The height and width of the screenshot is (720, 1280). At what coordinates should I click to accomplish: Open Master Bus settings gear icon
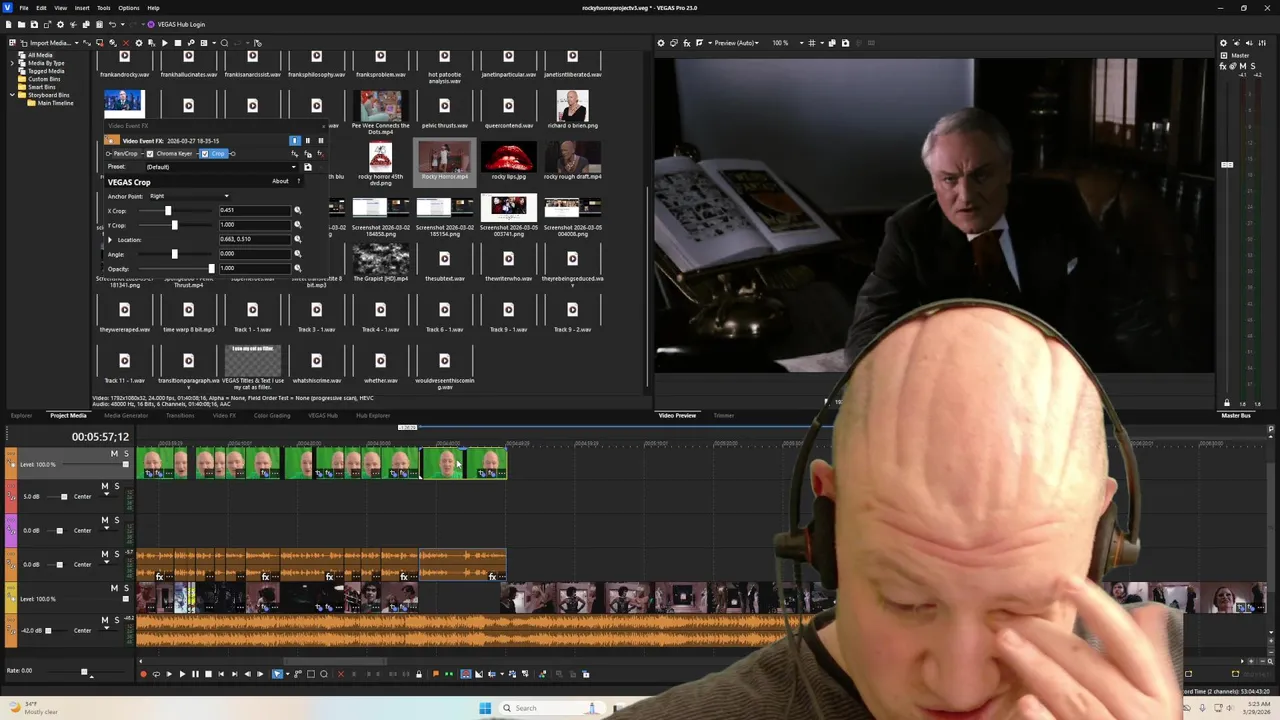[1223, 43]
